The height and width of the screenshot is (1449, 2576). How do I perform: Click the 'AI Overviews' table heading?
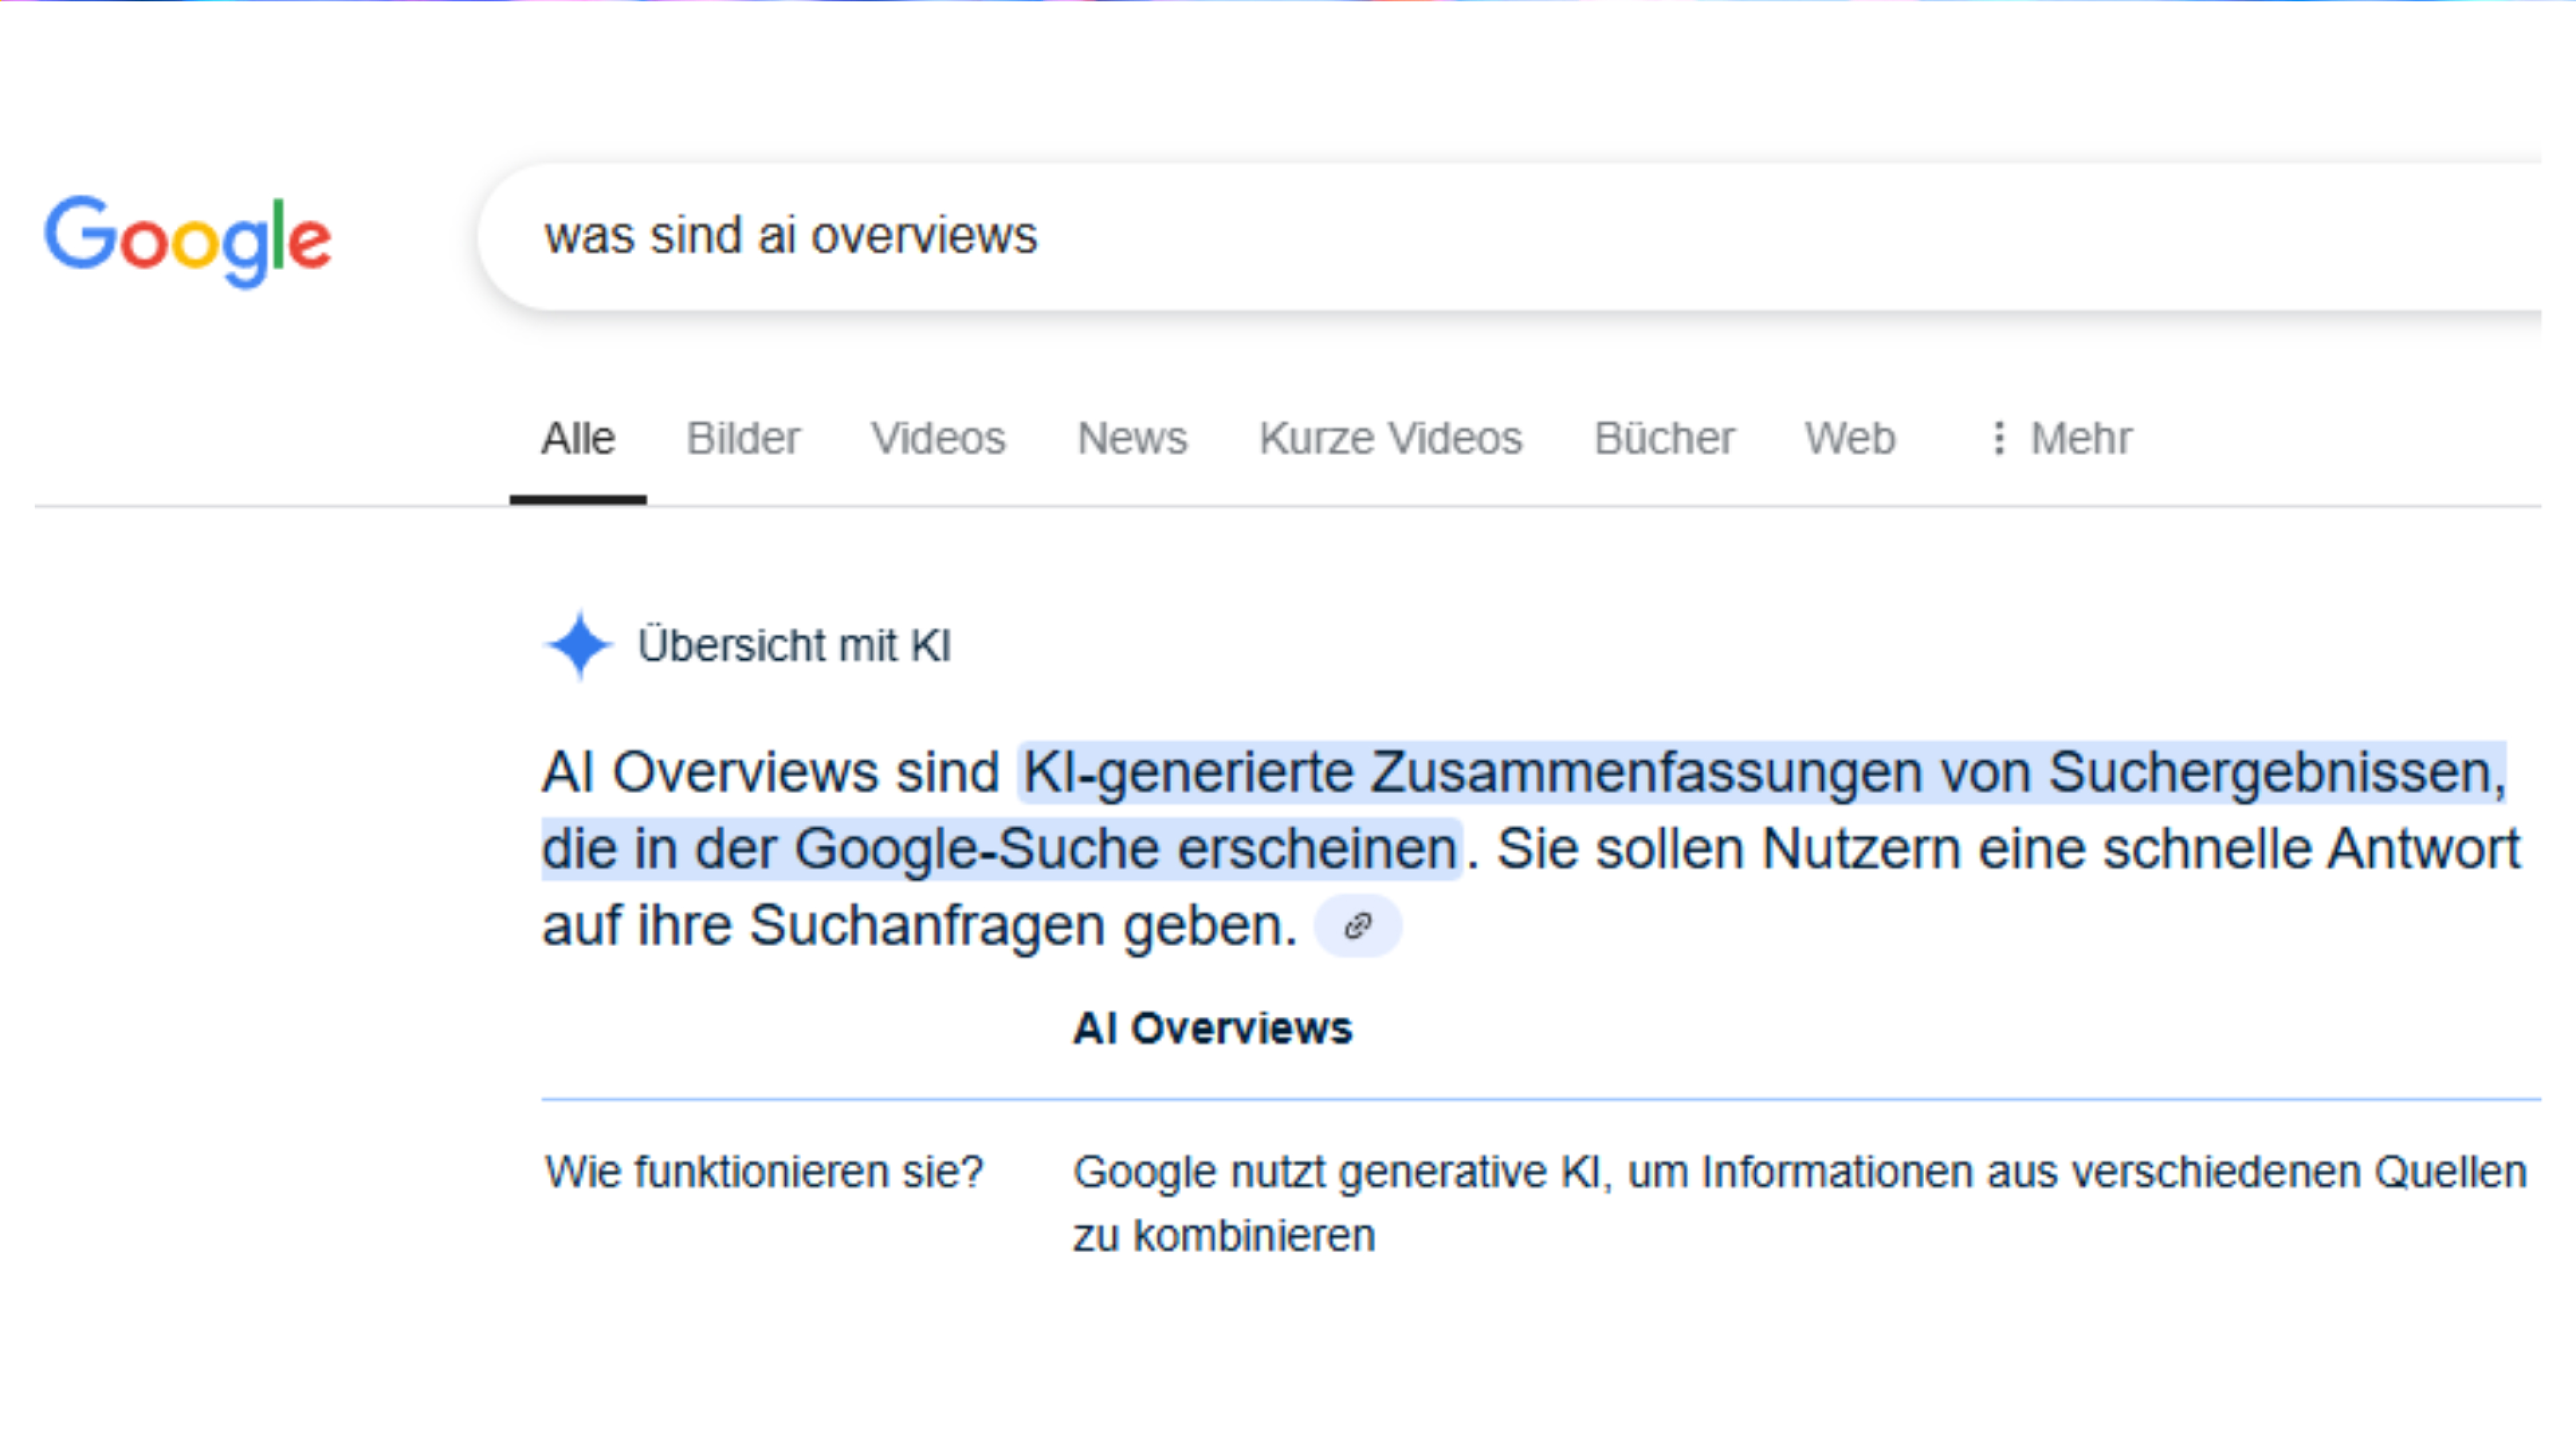[x=1212, y=1028]
